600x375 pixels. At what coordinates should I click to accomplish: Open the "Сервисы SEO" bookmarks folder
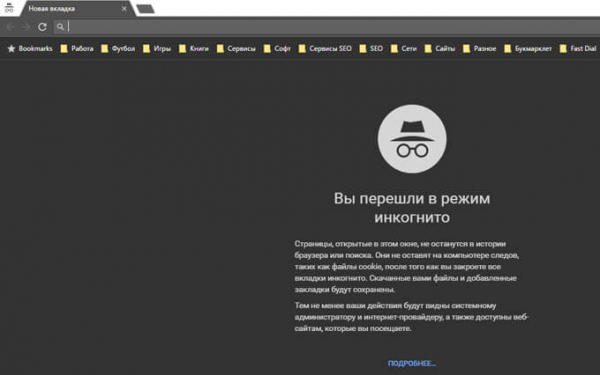[x=325, y=49]
